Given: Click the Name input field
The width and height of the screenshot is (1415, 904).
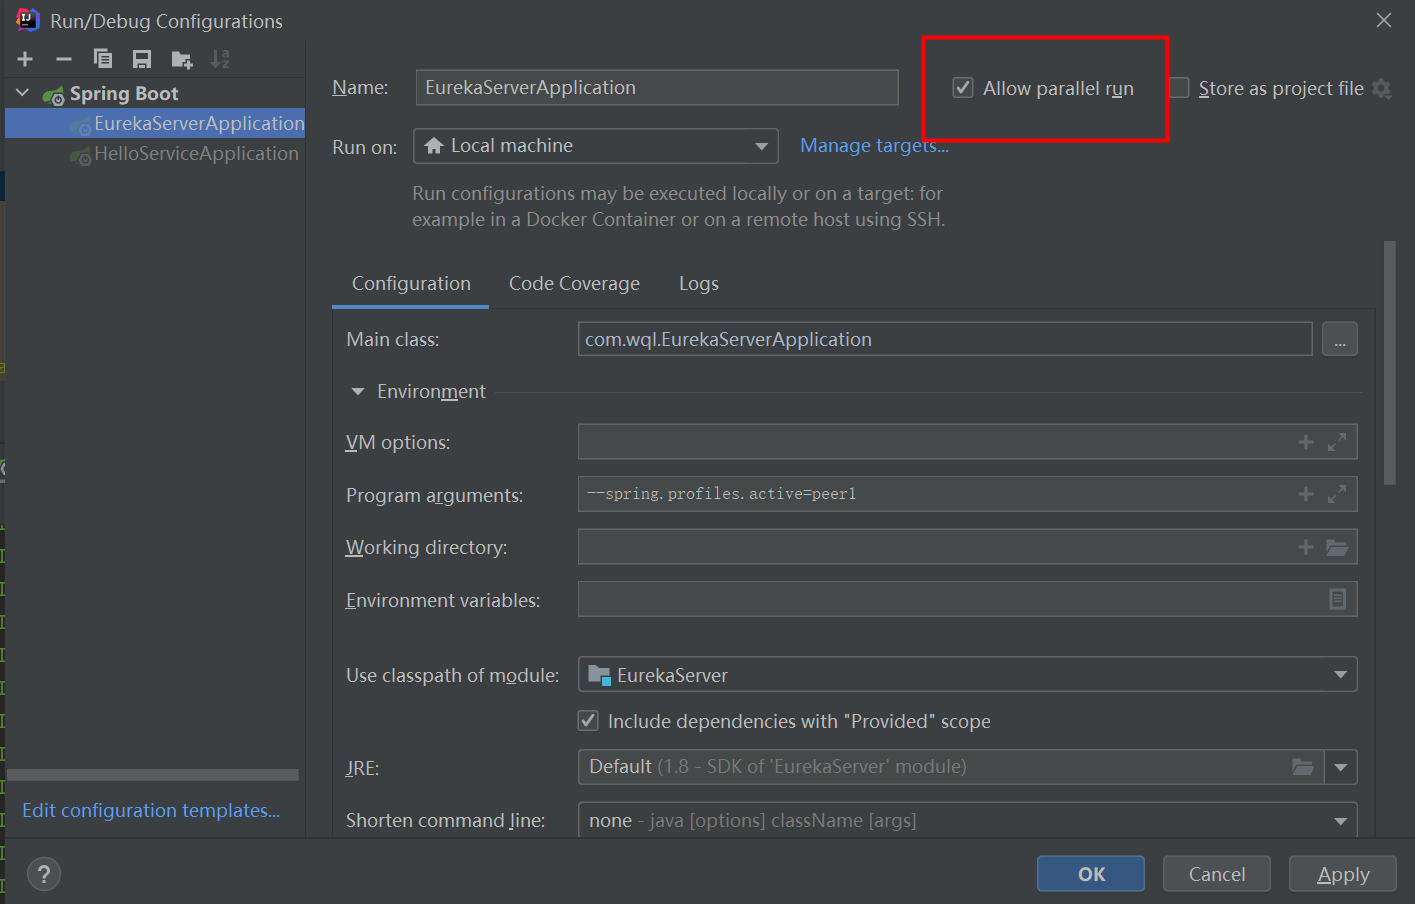Looking at the screenshot, I should 657,87.
